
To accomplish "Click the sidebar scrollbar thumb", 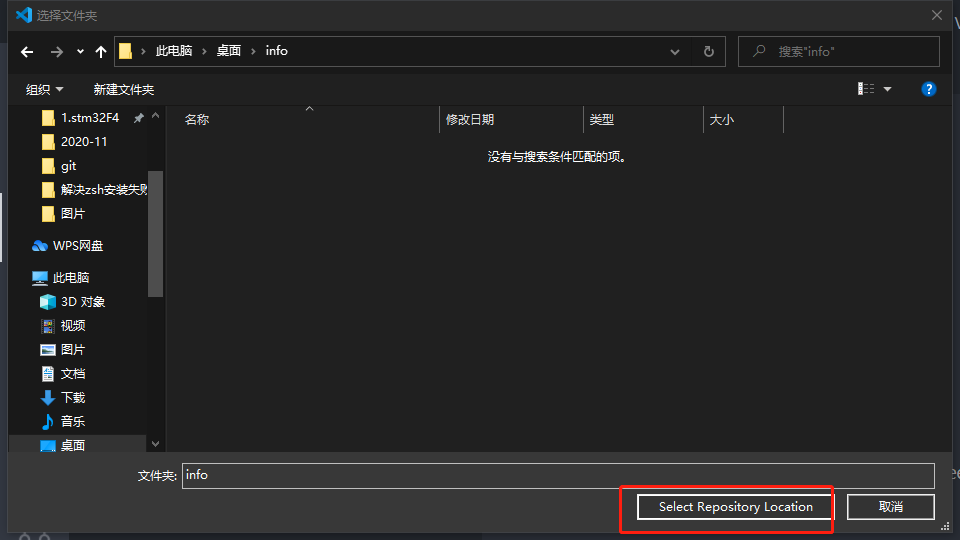I will coord(156,233).
